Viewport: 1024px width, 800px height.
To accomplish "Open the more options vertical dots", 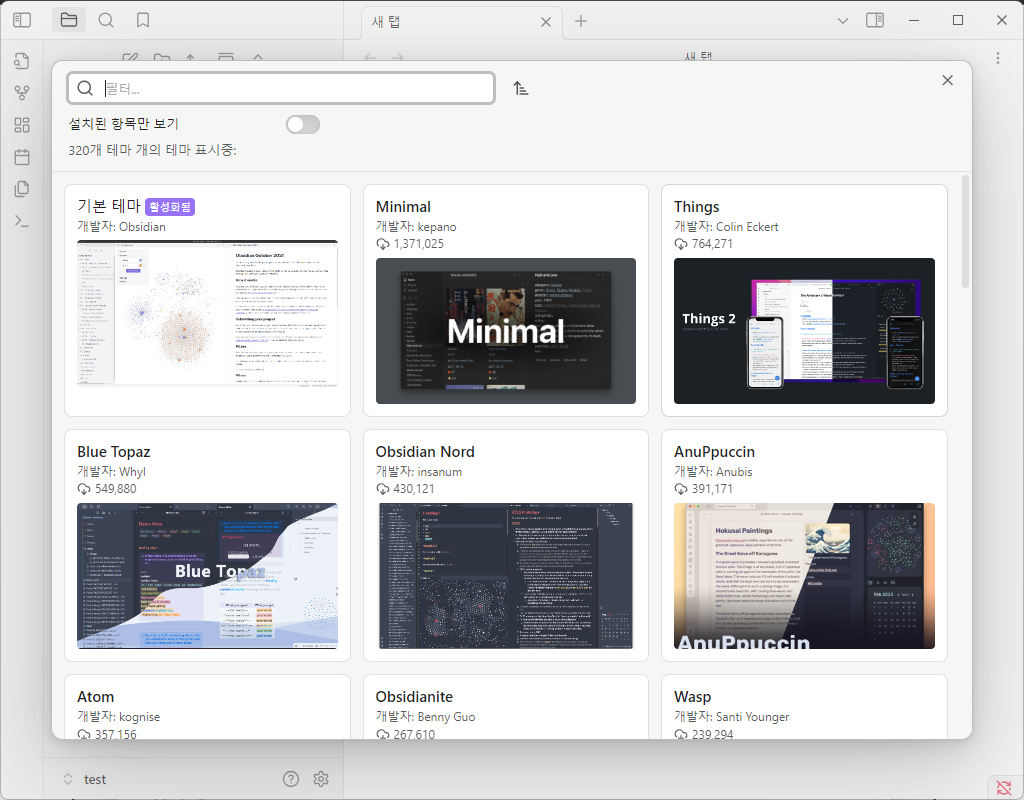I will click(997, 58).
